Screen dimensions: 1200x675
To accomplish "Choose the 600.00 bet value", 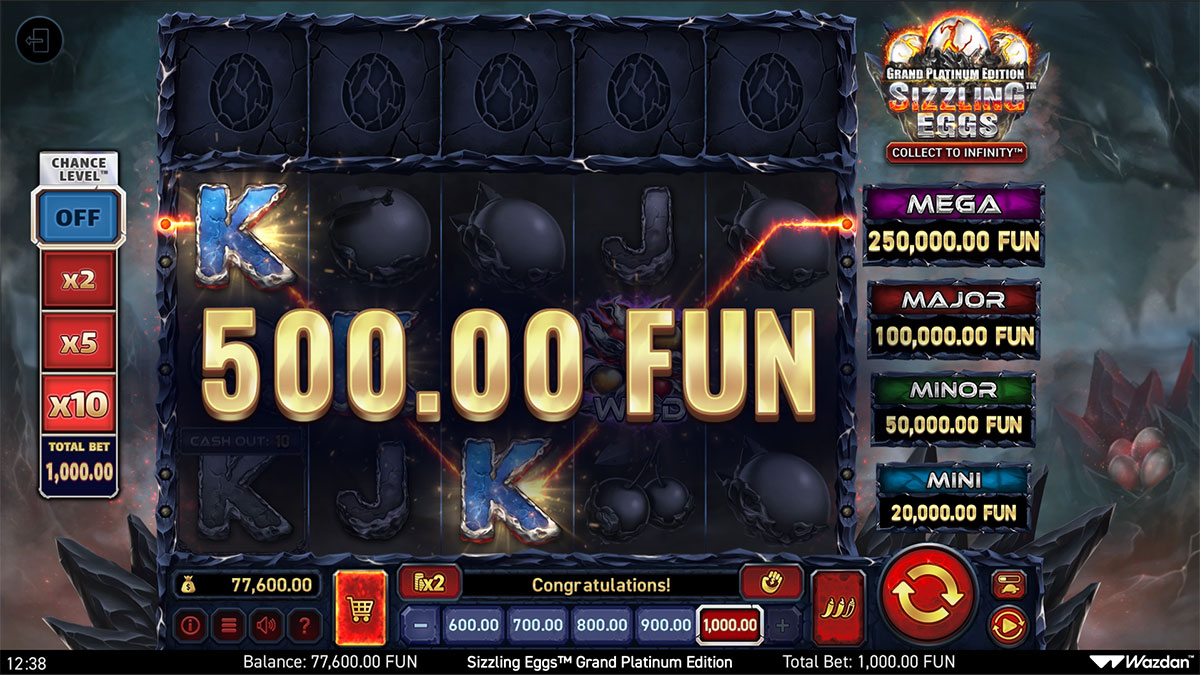I will point(473,626).
